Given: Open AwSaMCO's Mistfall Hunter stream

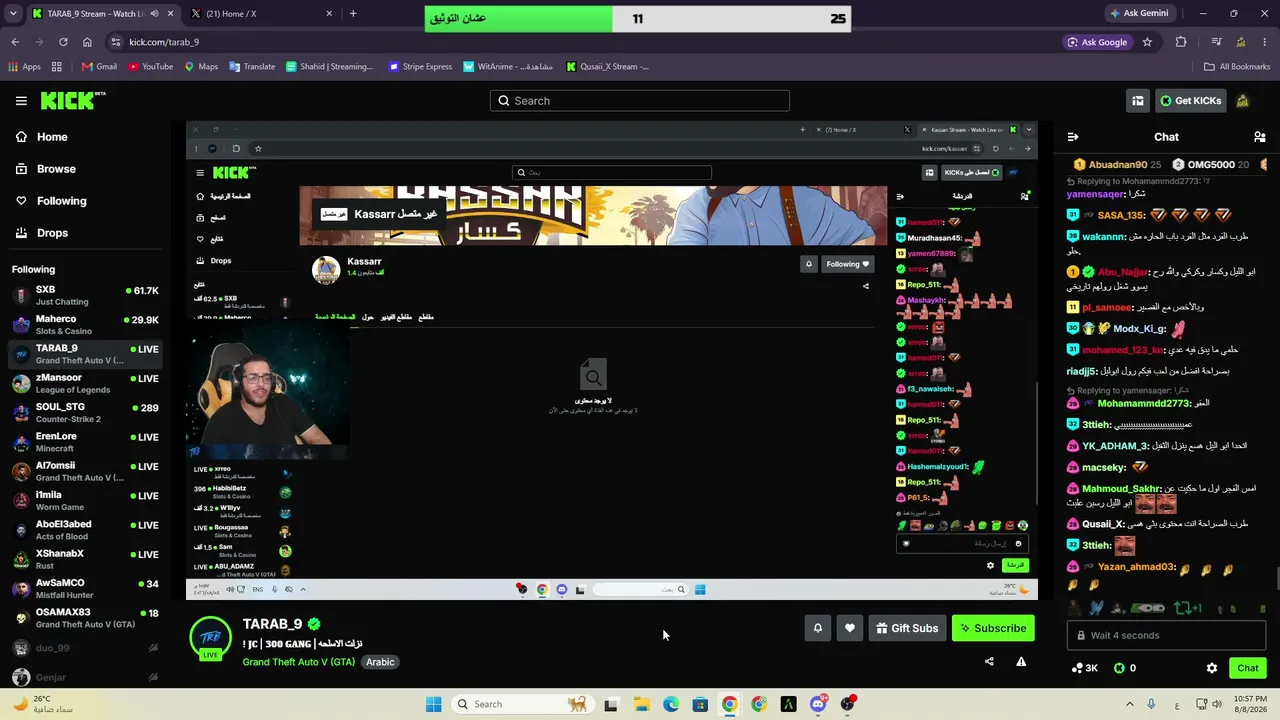Looking at the screenshot, I should 85,589.
